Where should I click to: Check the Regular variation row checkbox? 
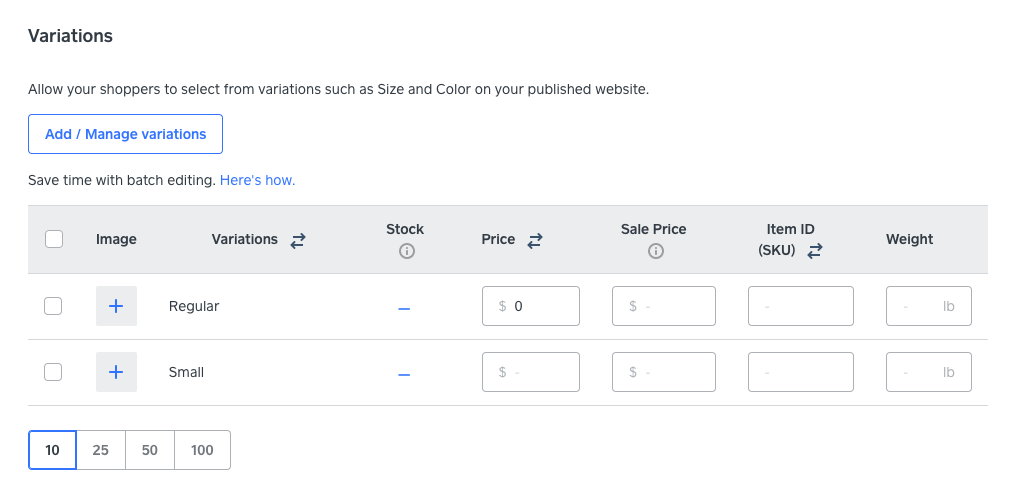point(54,306)
